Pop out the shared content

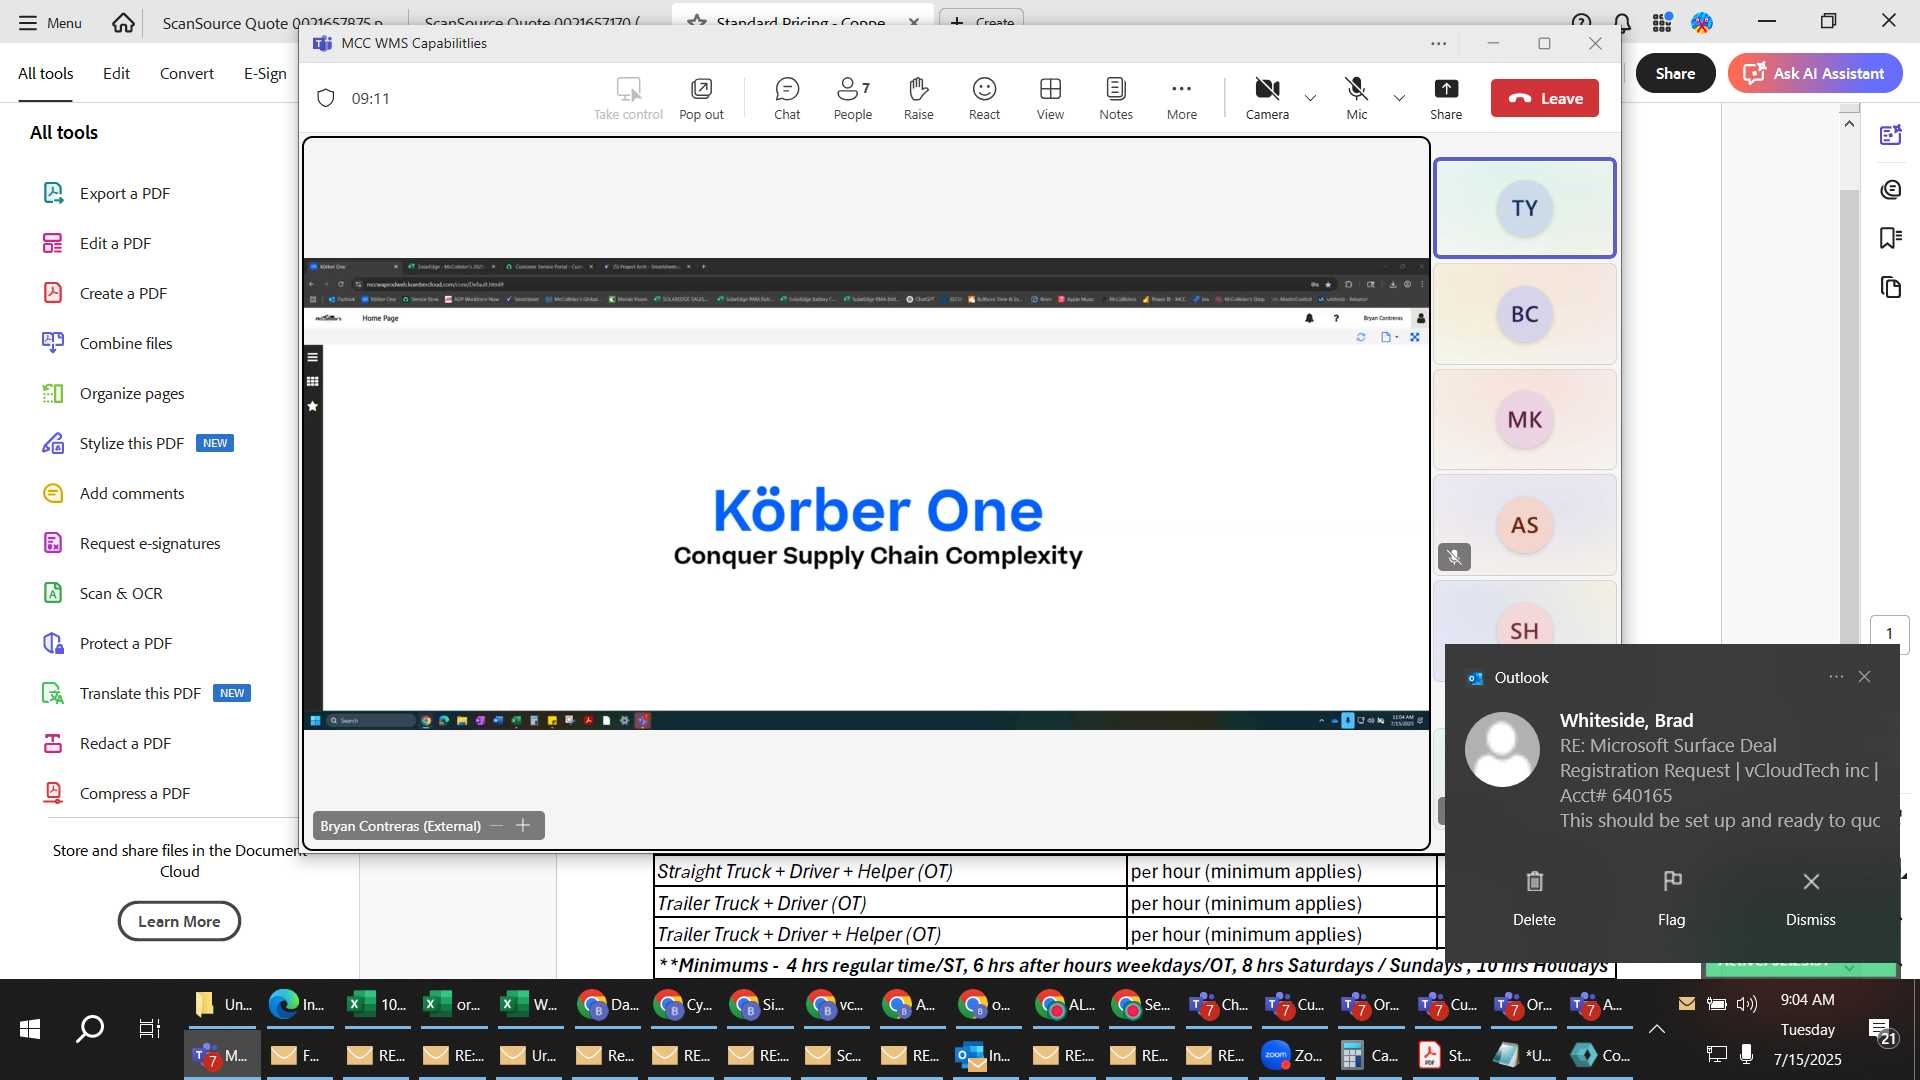[701, 98]
